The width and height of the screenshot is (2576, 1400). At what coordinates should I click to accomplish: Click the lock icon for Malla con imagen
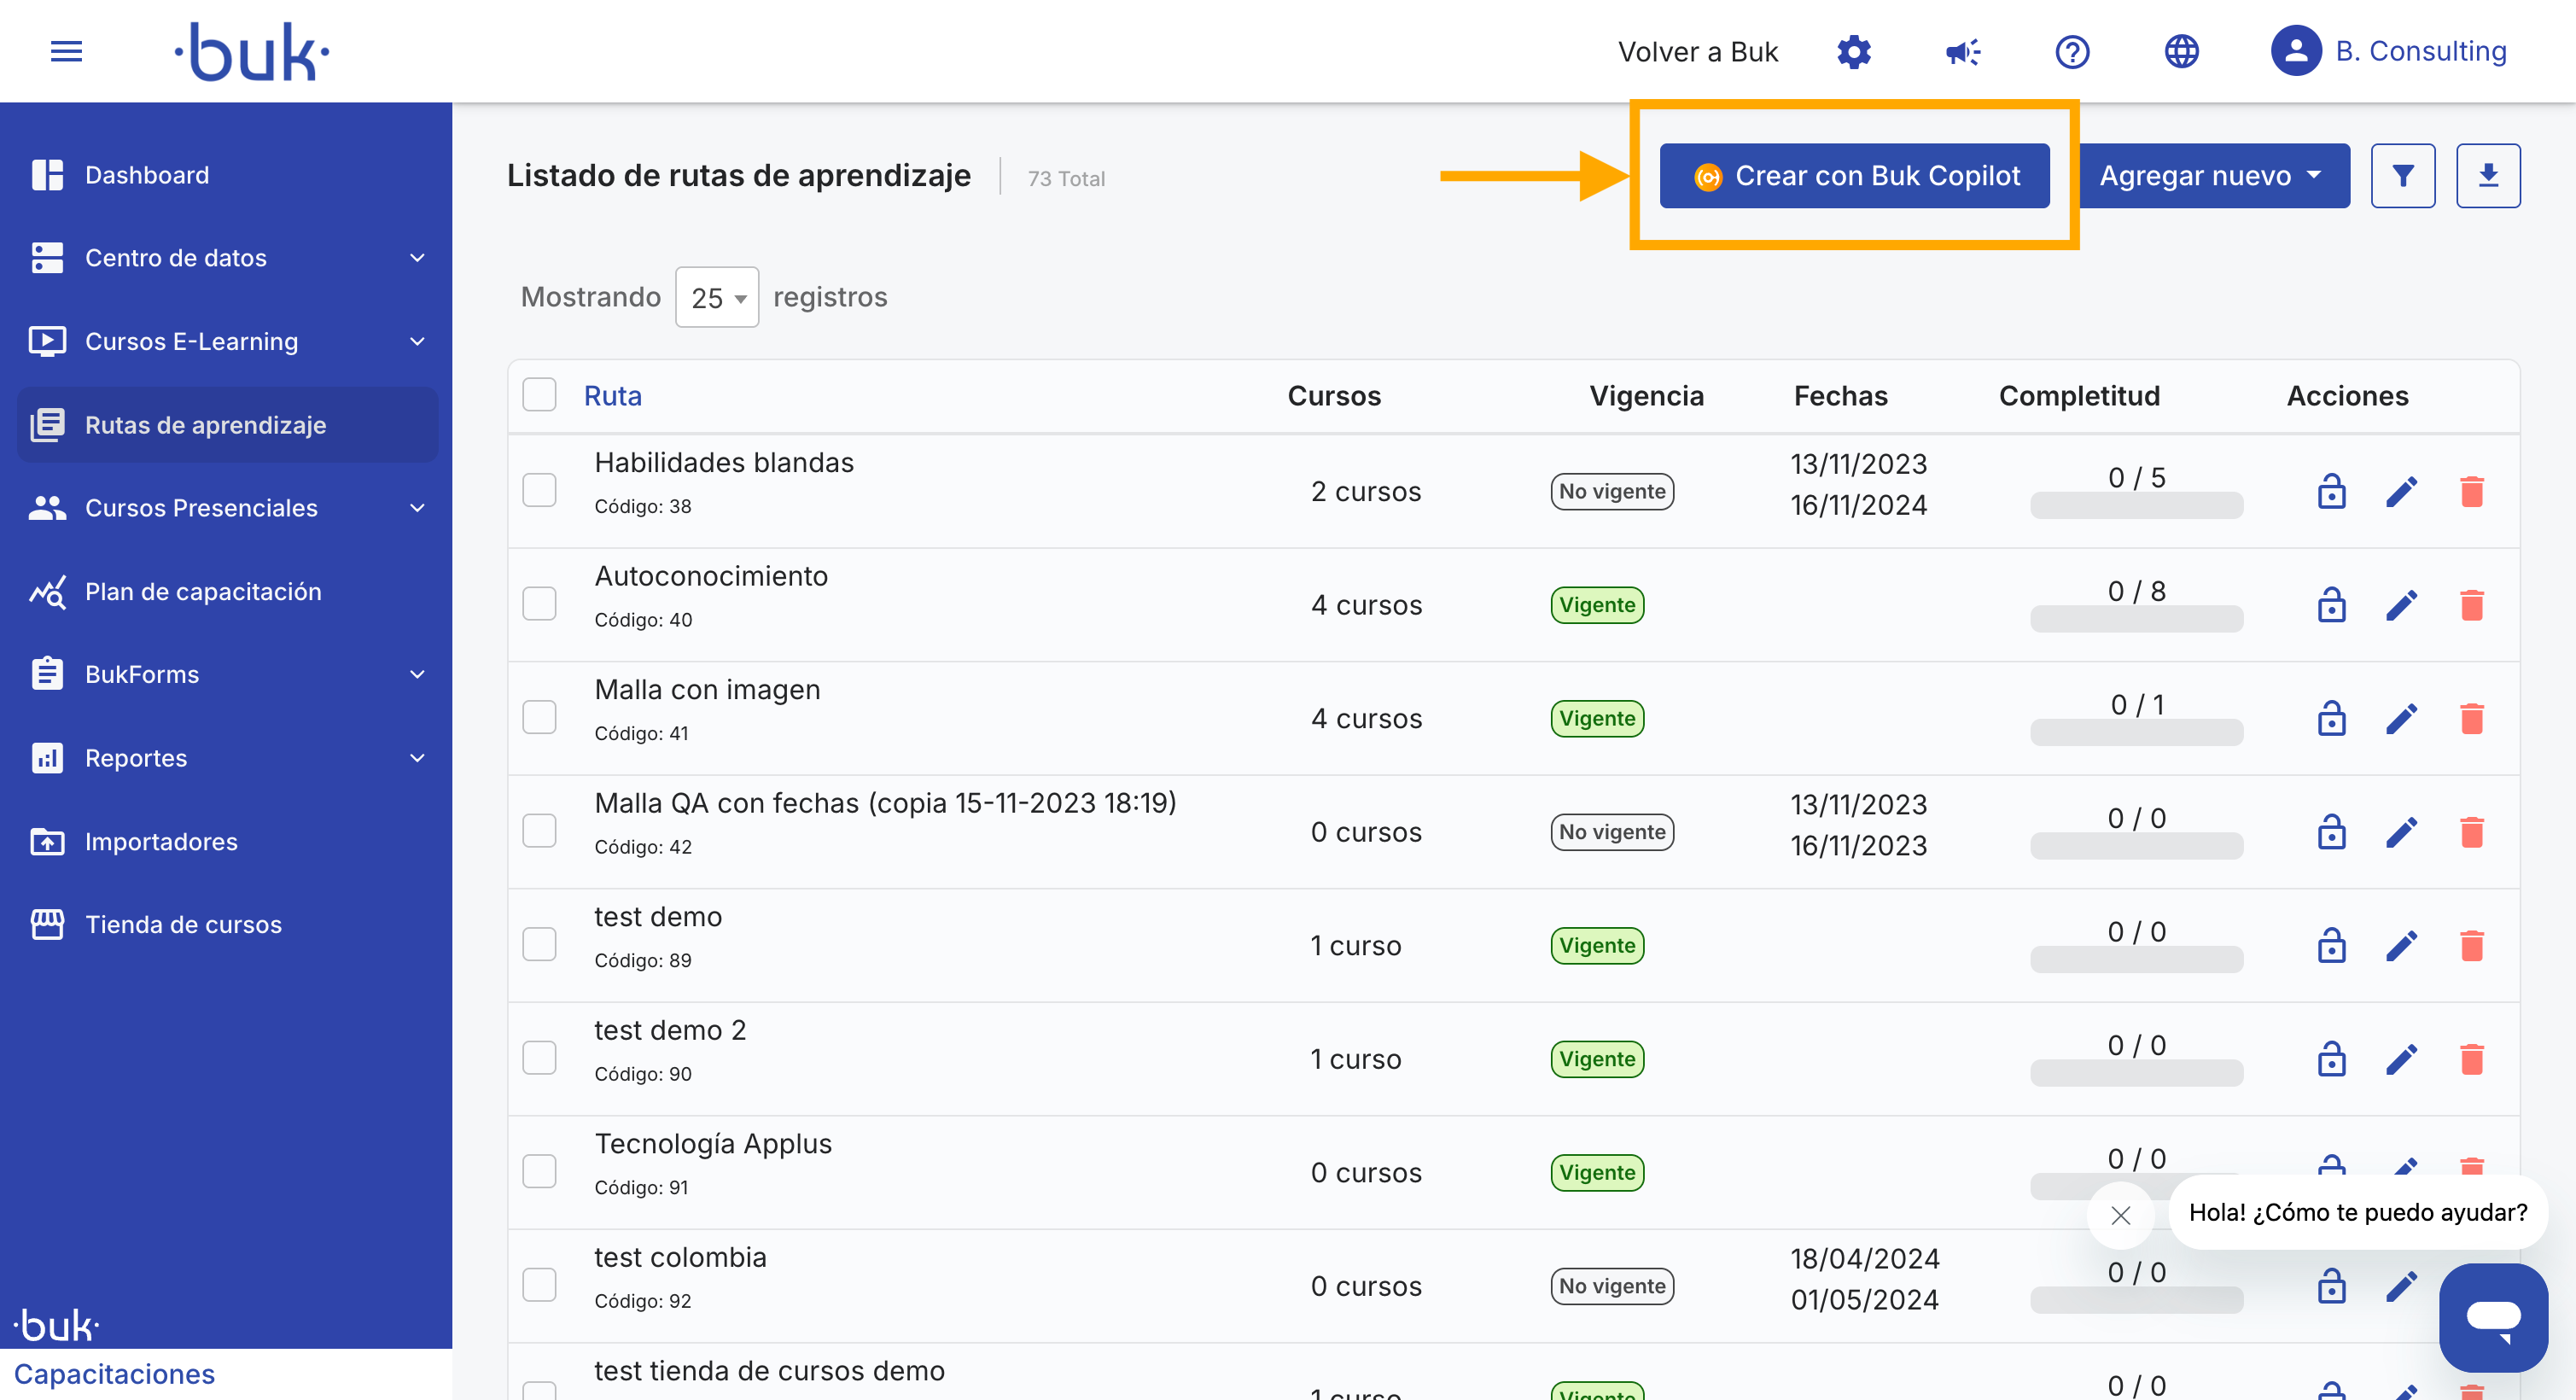pyautogui.click(x=2331, y=718)
